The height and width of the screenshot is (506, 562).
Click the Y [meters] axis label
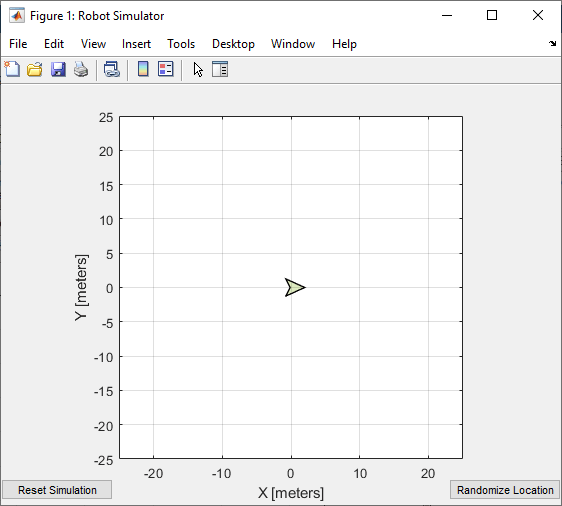81,288
